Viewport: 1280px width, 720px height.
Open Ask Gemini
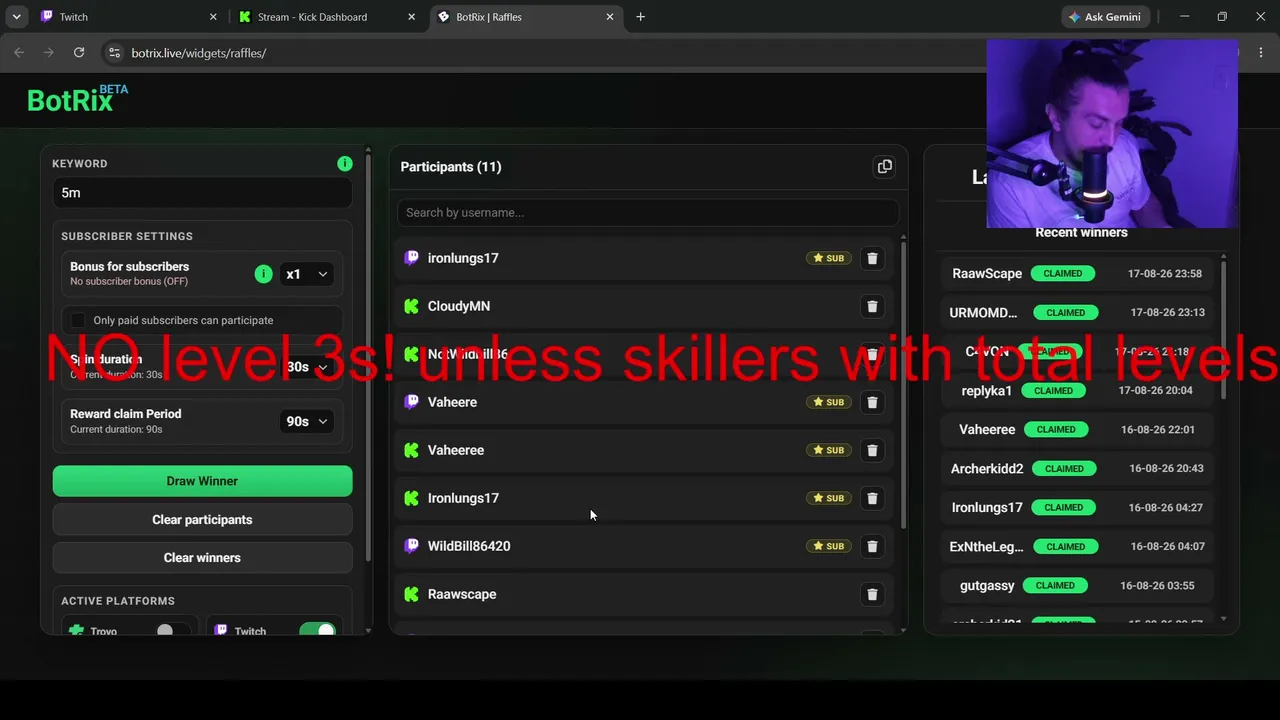coord(1105,17)
